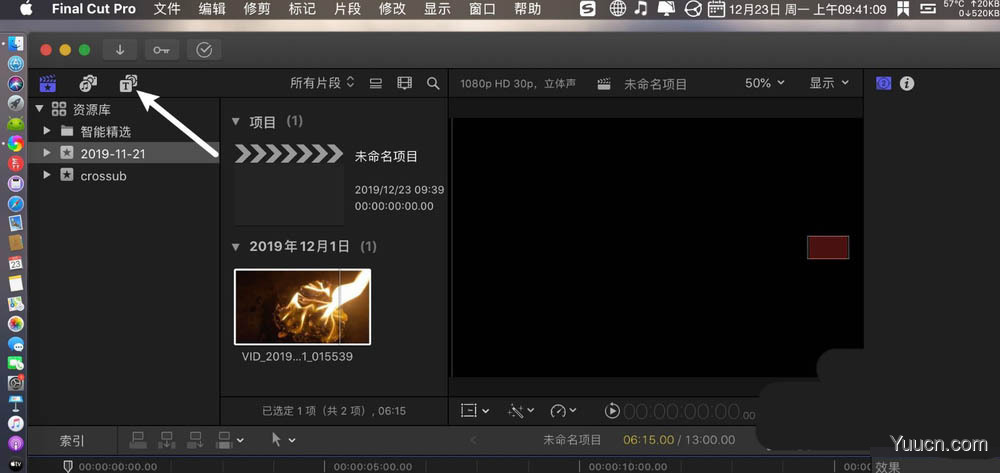Open Safari compass icon in Dock

tap(15, 203)
